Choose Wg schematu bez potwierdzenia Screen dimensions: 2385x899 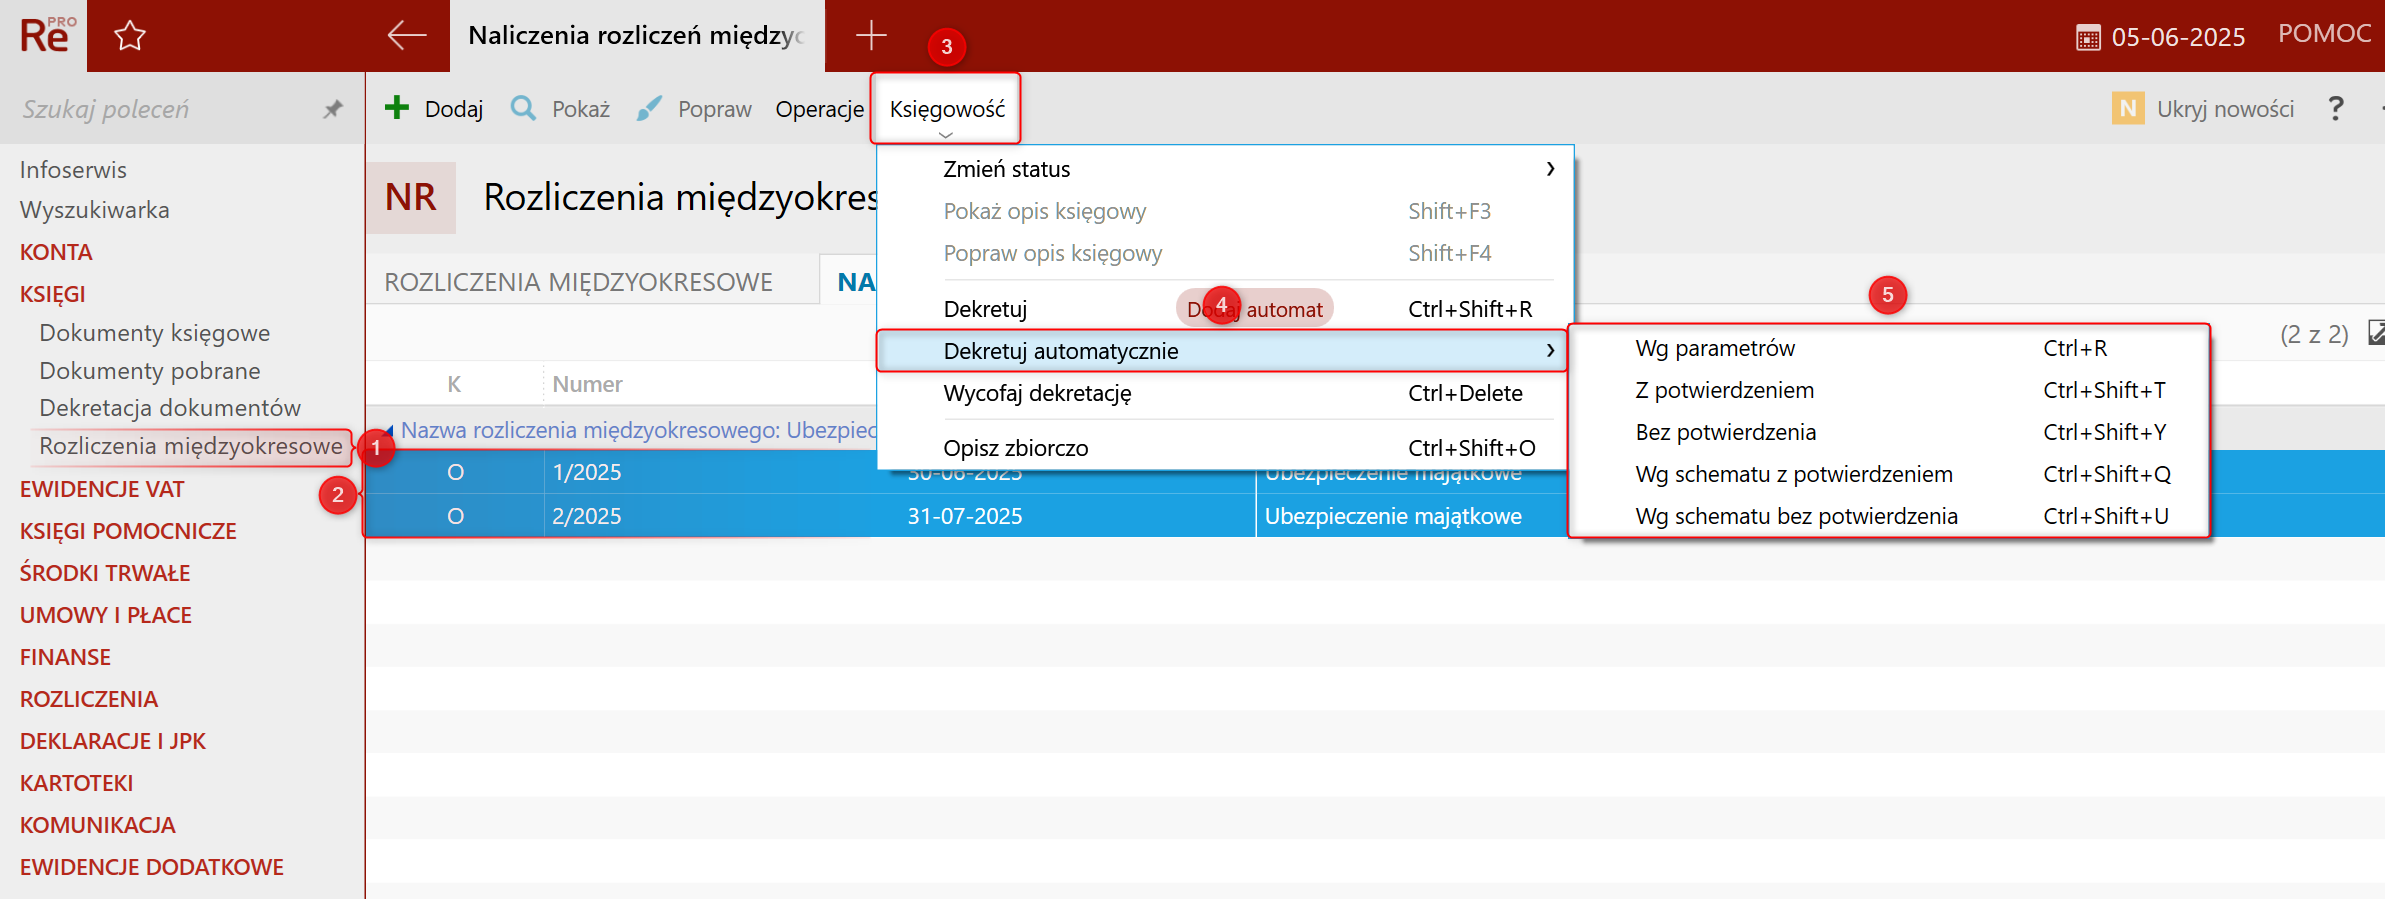(1889, 516)
